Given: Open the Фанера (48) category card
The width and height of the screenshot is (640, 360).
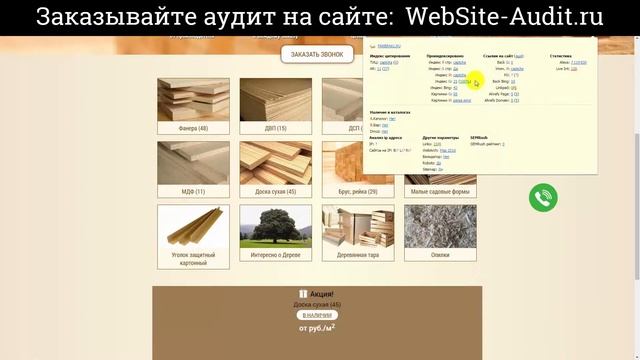Looking at the screenshot, I should (193, 106).
